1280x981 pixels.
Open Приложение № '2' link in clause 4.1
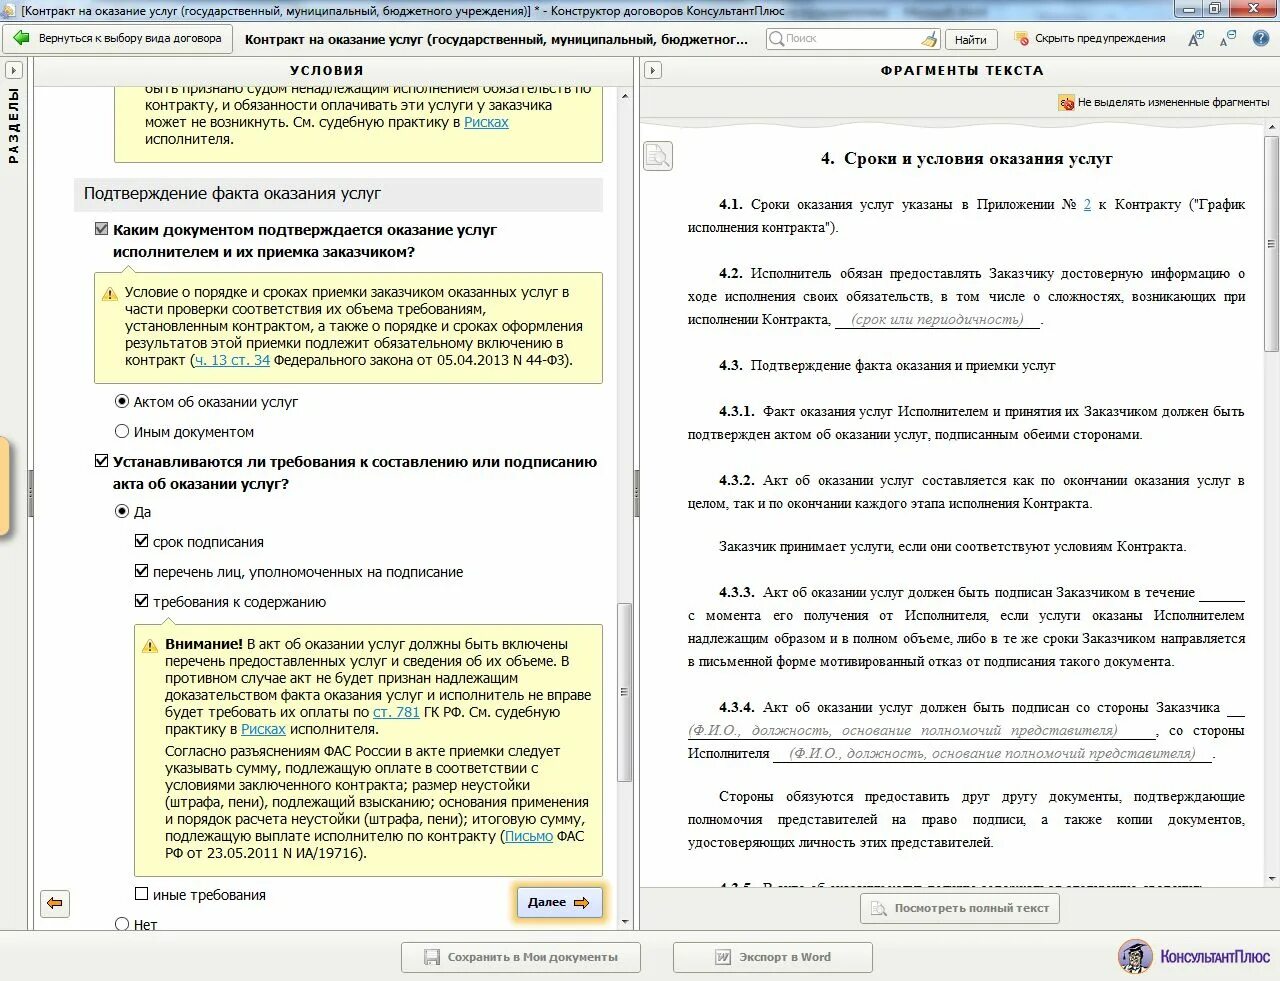click(x=1087, y=204)
